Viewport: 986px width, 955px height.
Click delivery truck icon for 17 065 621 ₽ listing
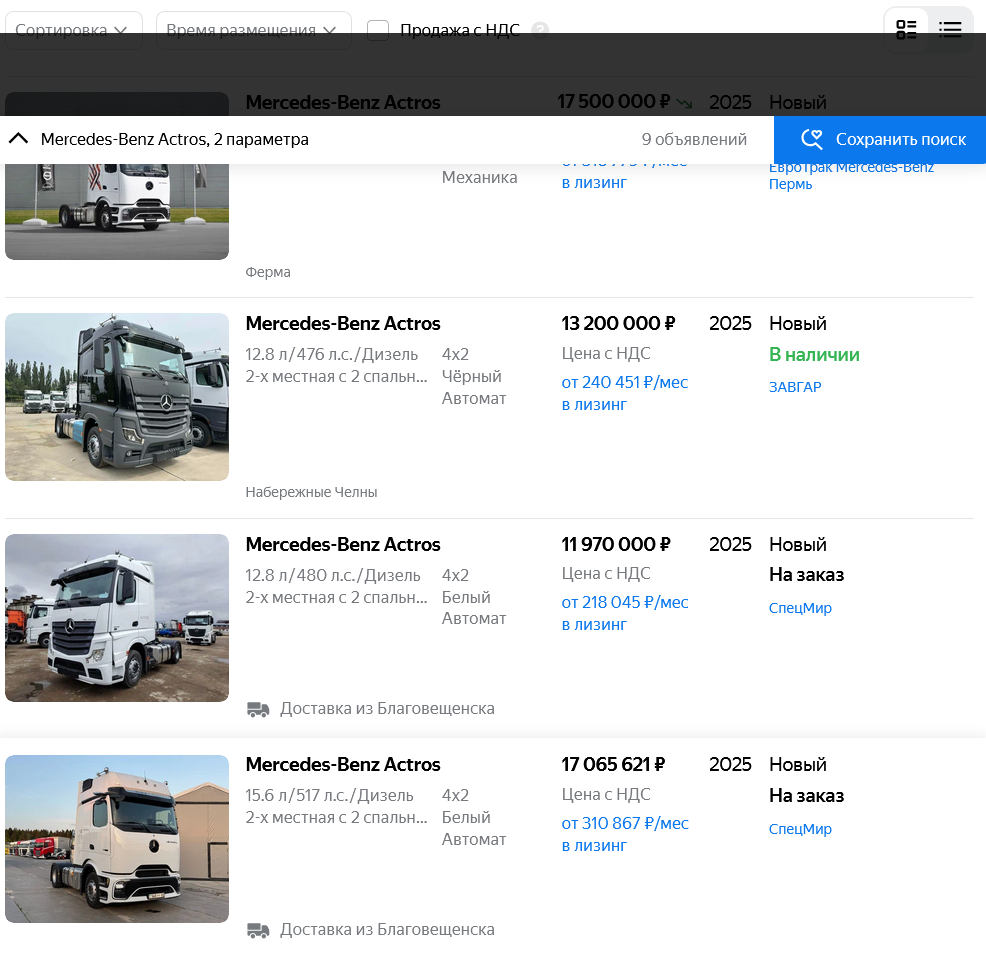point(258,930)
